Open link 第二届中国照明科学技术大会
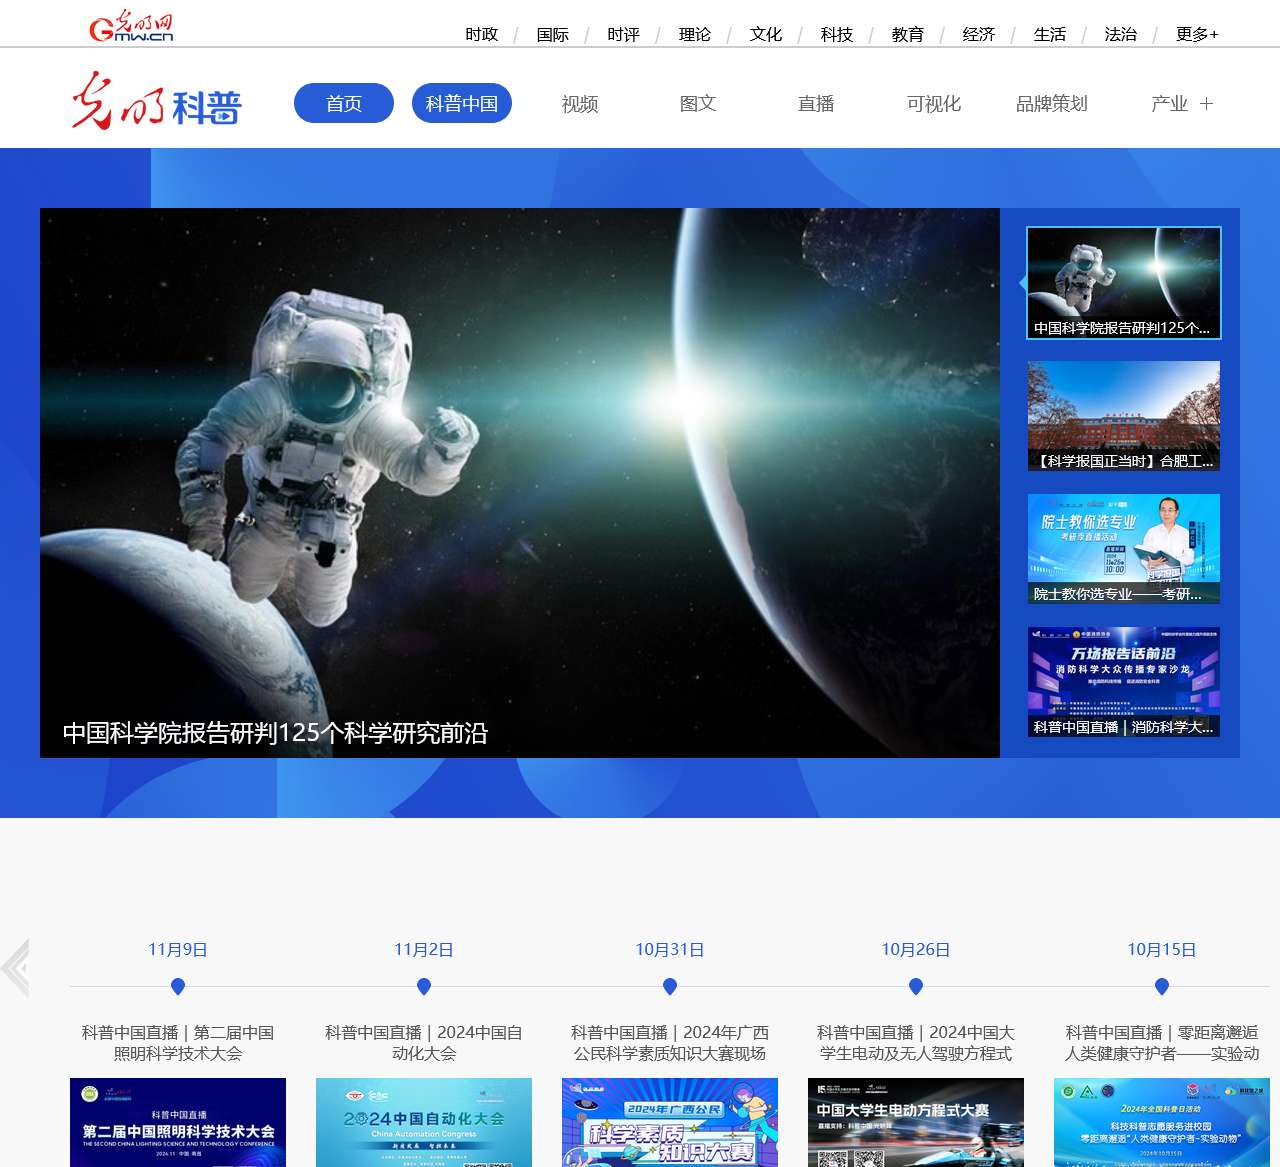The width and height of the screenshot is (1280, 1167). pos(178,1043)
